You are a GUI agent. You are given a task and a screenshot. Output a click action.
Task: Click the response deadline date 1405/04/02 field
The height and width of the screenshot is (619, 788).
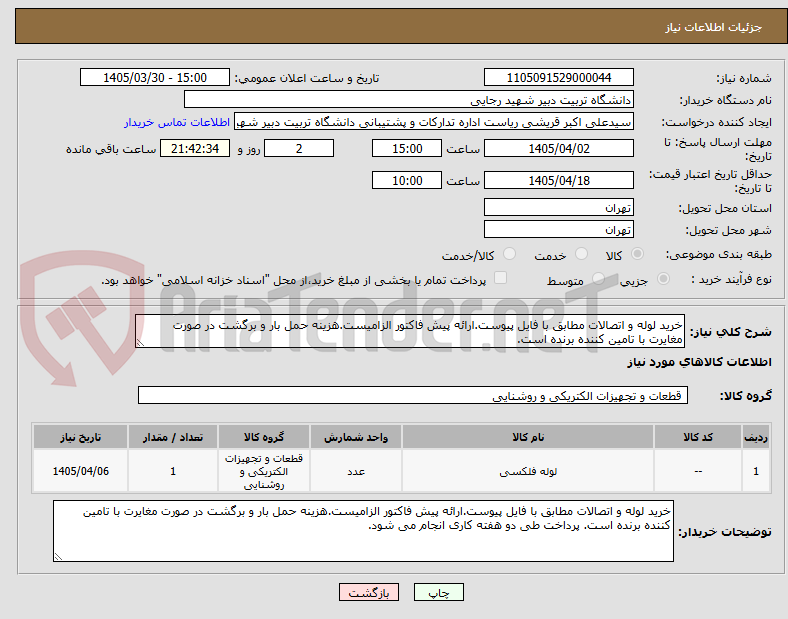pos(558,148)
